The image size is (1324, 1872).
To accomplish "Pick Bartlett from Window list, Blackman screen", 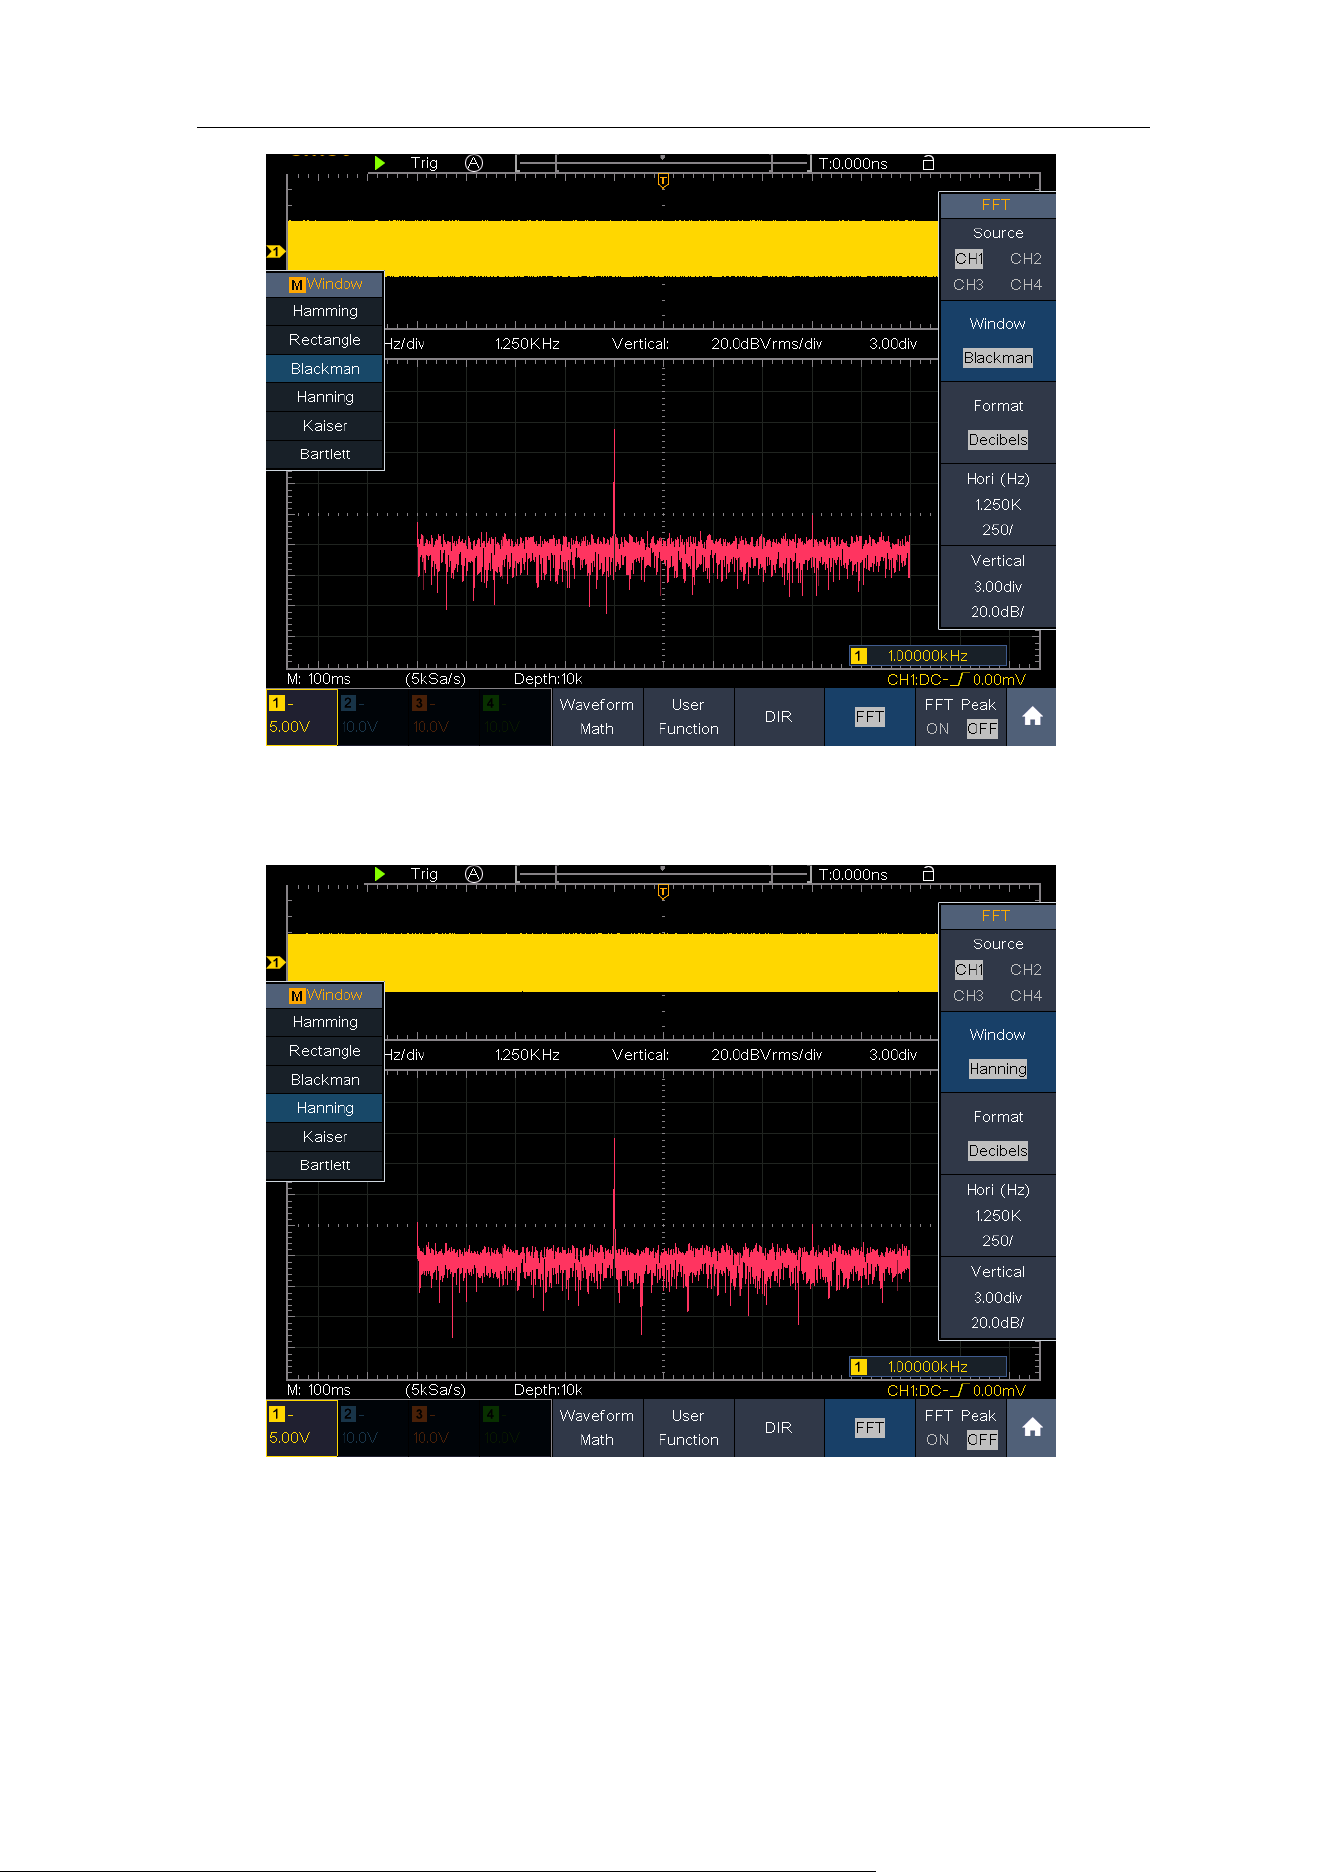I will (x=325, y=454).
